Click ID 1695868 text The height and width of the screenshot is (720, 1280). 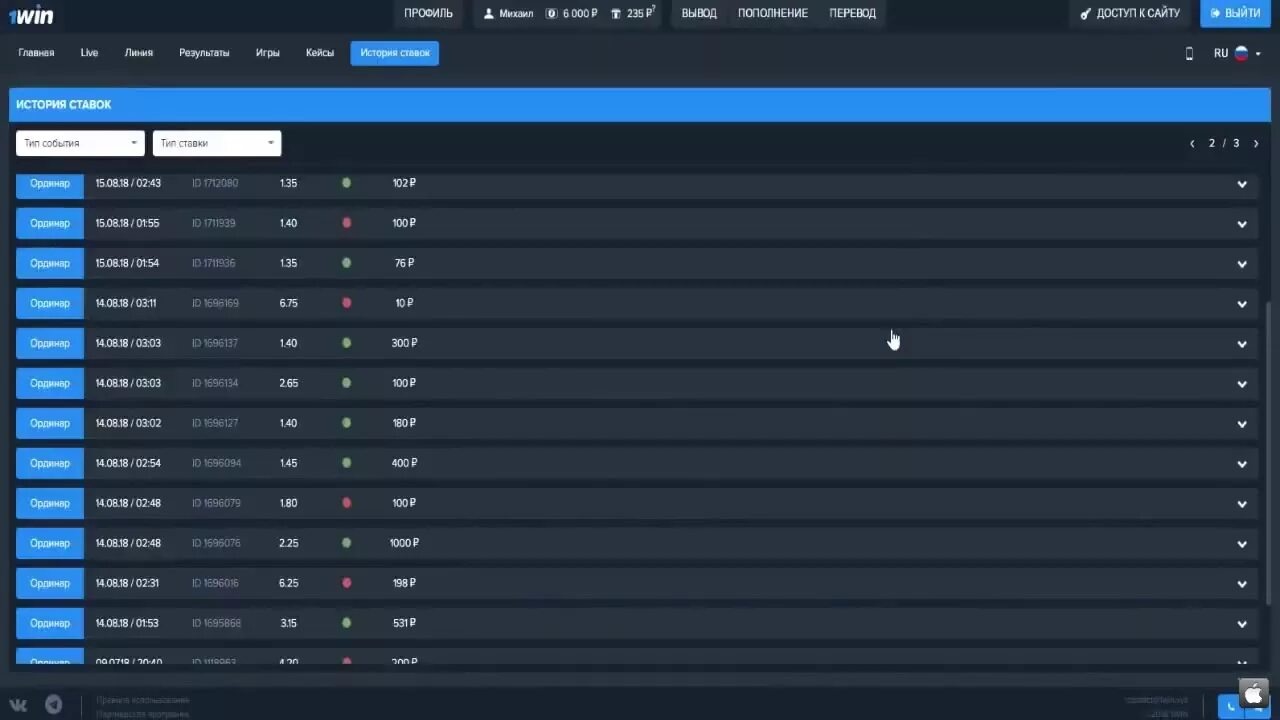pyautogui.click(x=216, y=623)
